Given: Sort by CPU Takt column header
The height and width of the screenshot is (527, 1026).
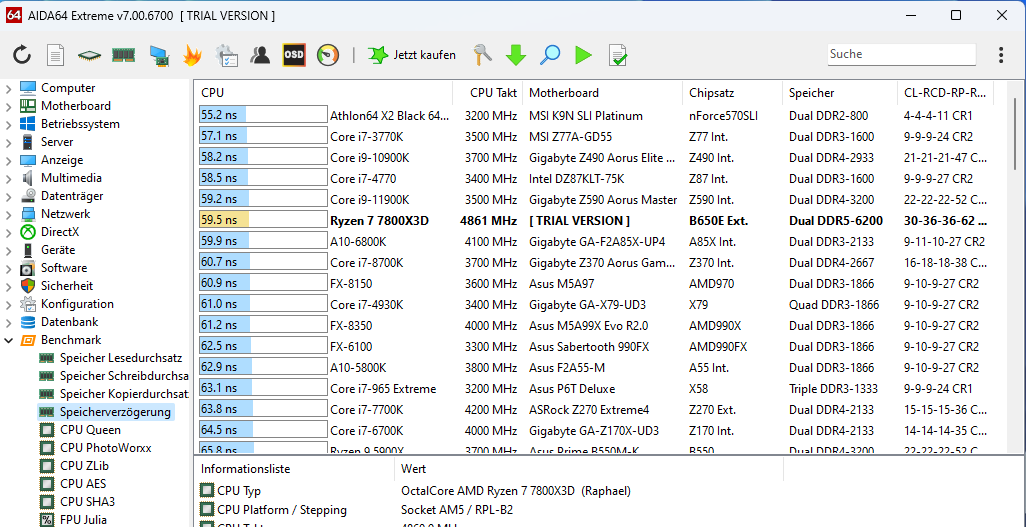Looking at the screenshot, I should coord(487,93).
